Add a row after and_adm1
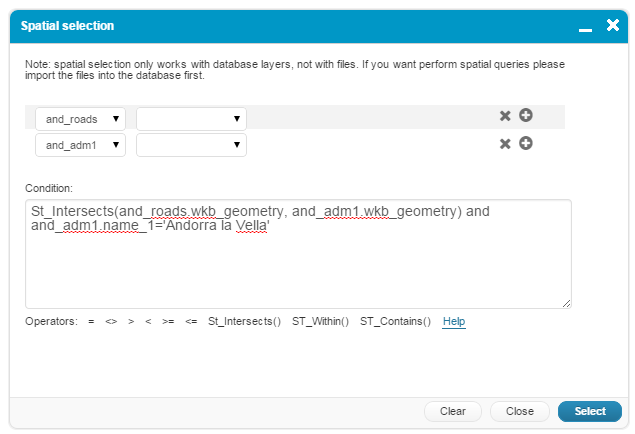Image resolution: width=635 pixels, height=434 pixels. coord(525,144)
